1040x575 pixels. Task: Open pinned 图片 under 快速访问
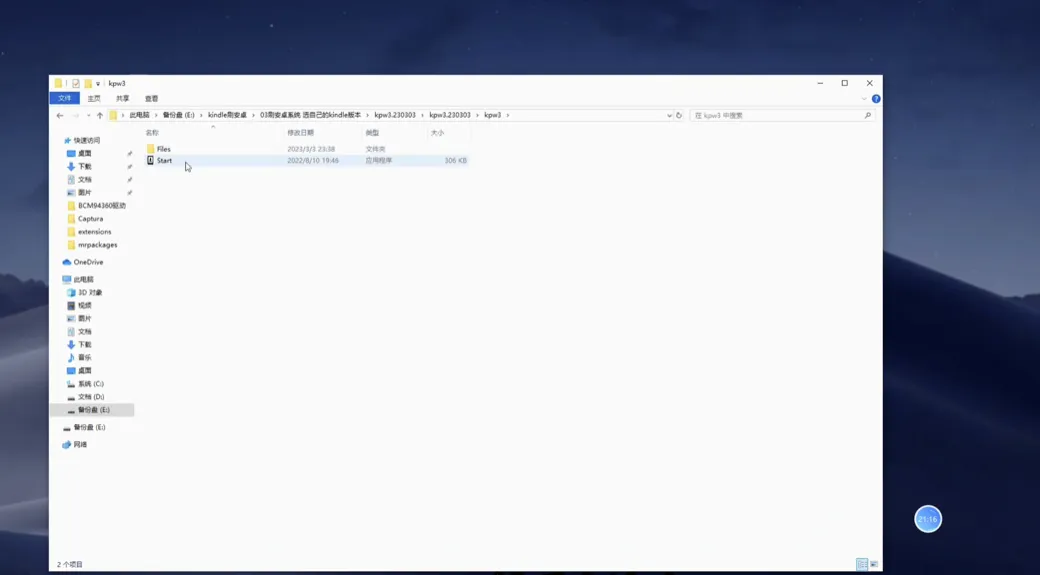(x=84, y=192)
